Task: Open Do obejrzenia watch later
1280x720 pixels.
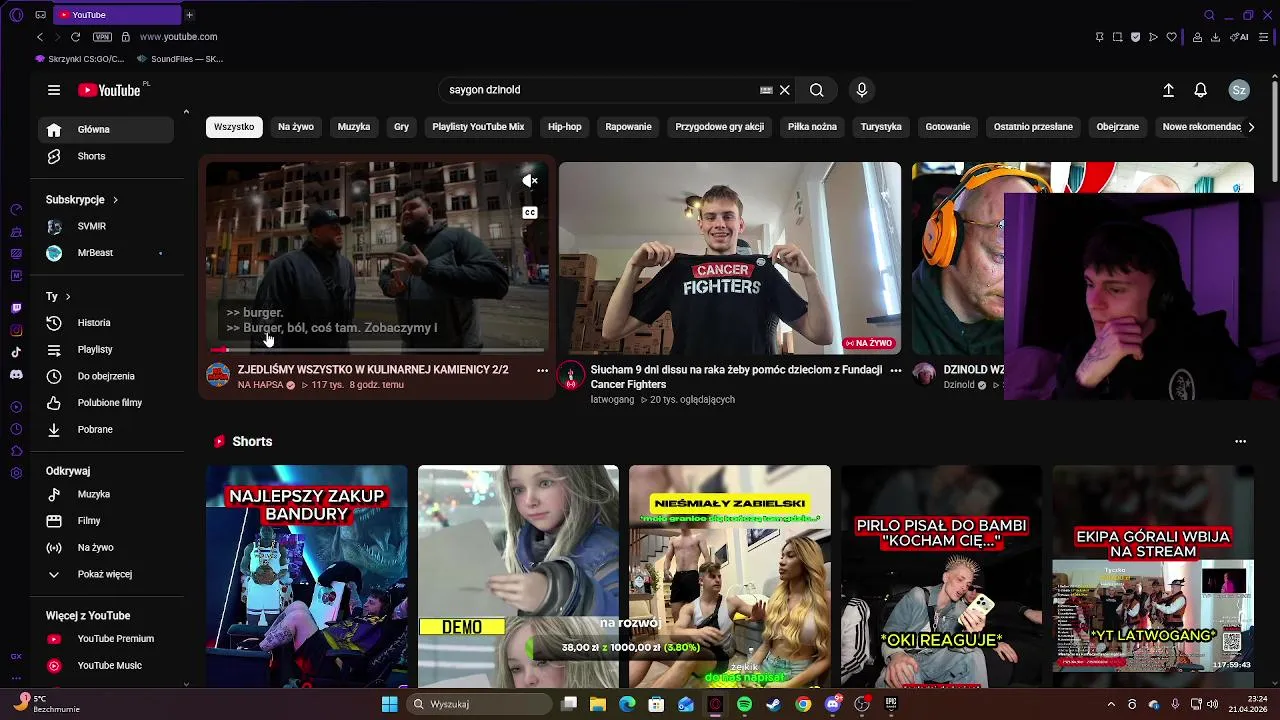Action: click(106, 376)
